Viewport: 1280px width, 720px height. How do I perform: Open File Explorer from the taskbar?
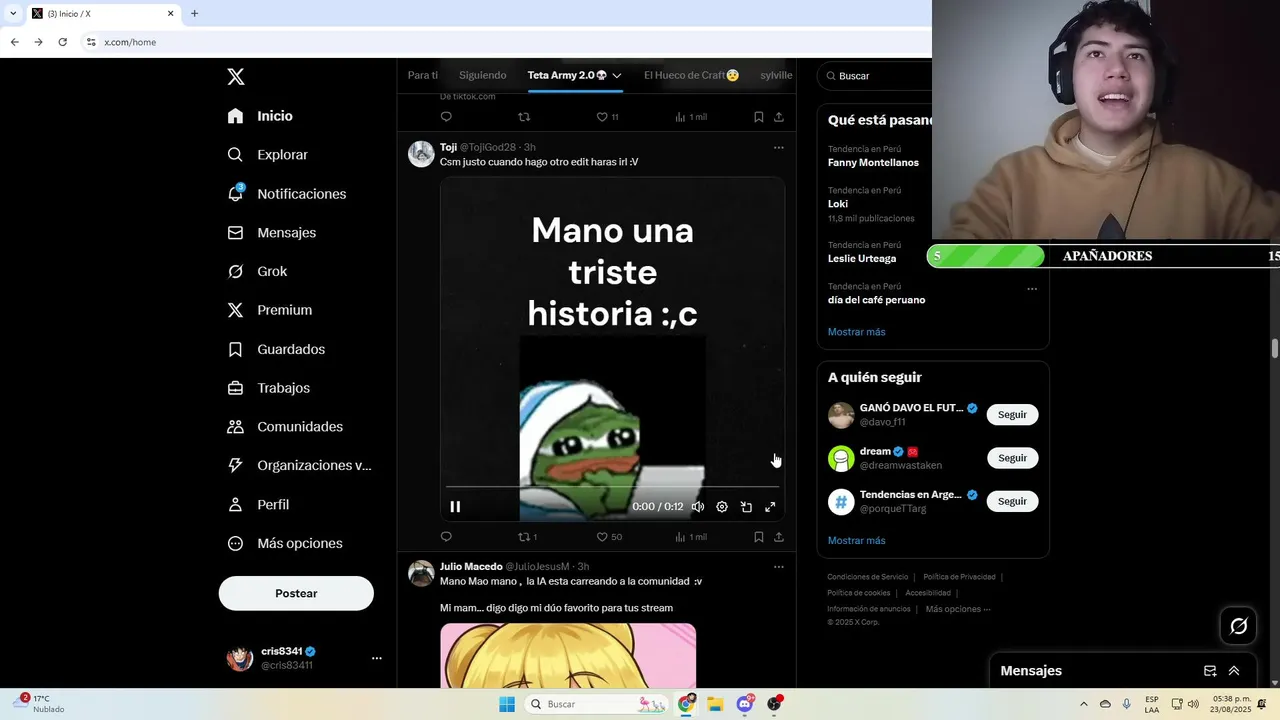715,704
